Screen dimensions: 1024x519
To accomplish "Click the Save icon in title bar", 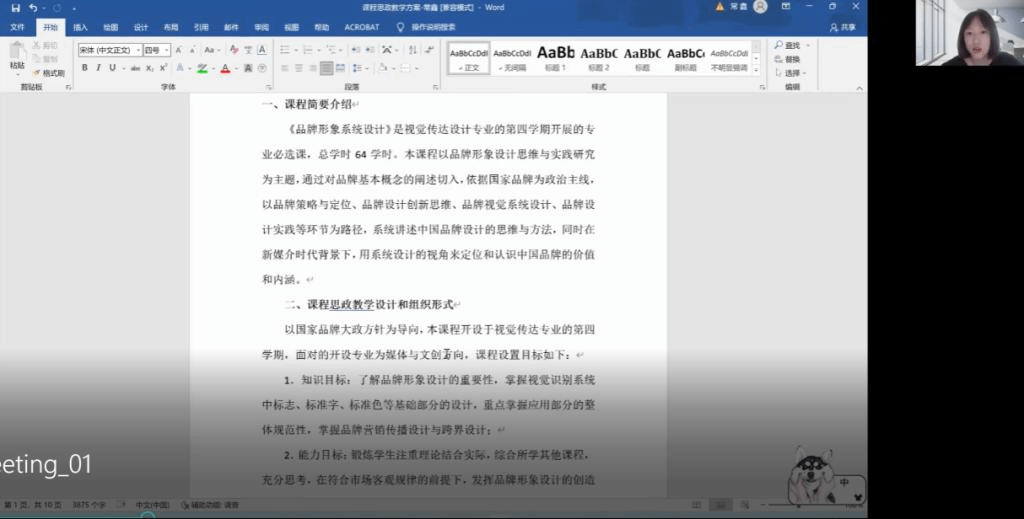I will tap(16, 8).
